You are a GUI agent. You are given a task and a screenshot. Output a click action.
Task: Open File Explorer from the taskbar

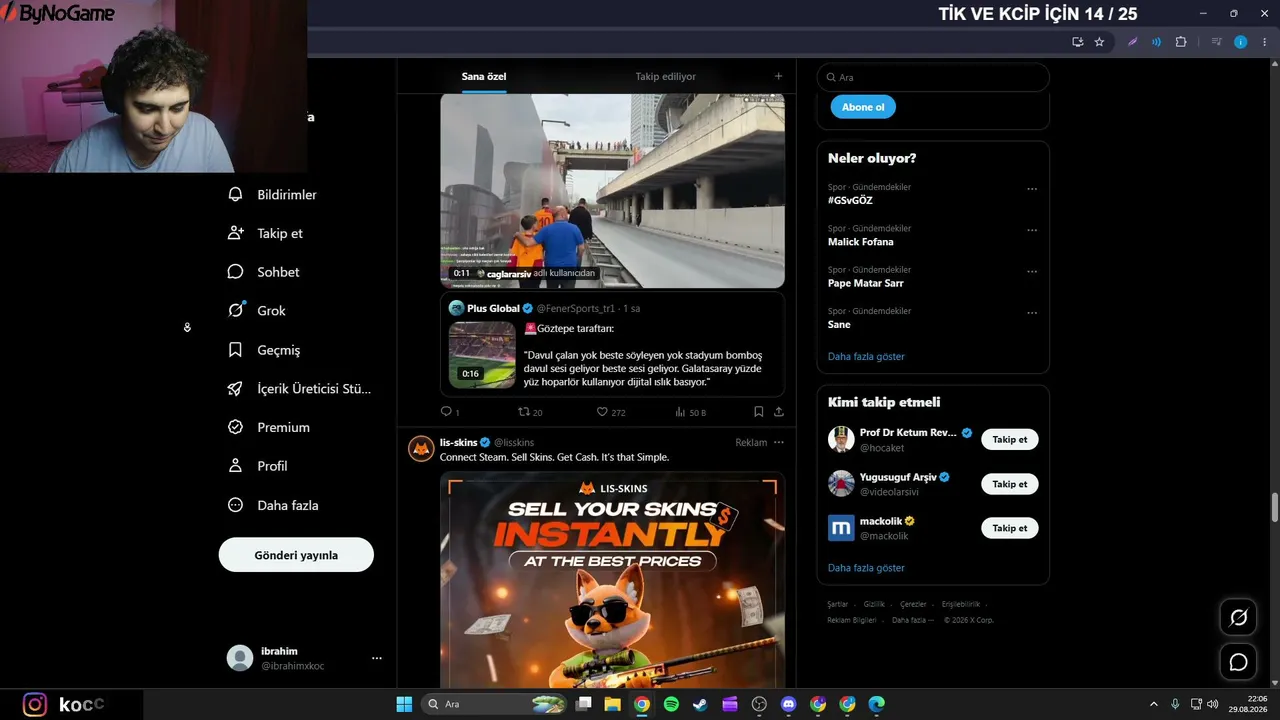point(612,704)
